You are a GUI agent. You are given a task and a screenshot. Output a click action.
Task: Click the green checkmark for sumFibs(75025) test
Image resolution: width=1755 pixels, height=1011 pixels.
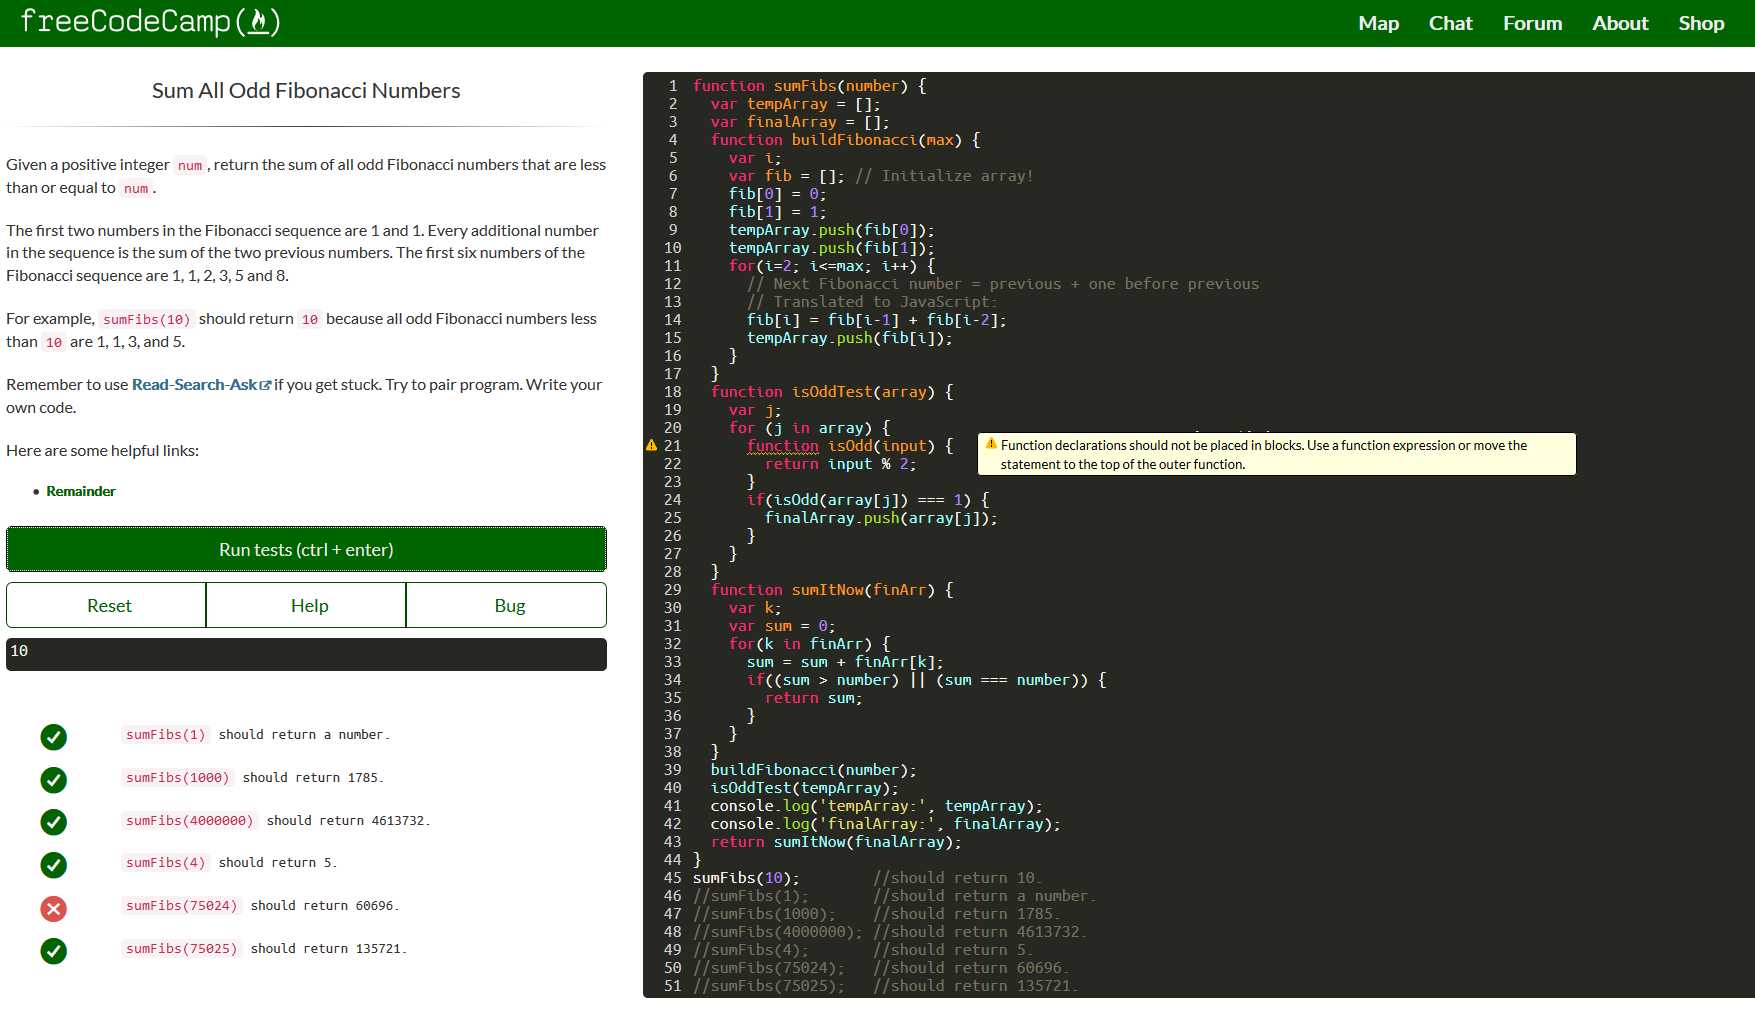click(x=54, y=951)
